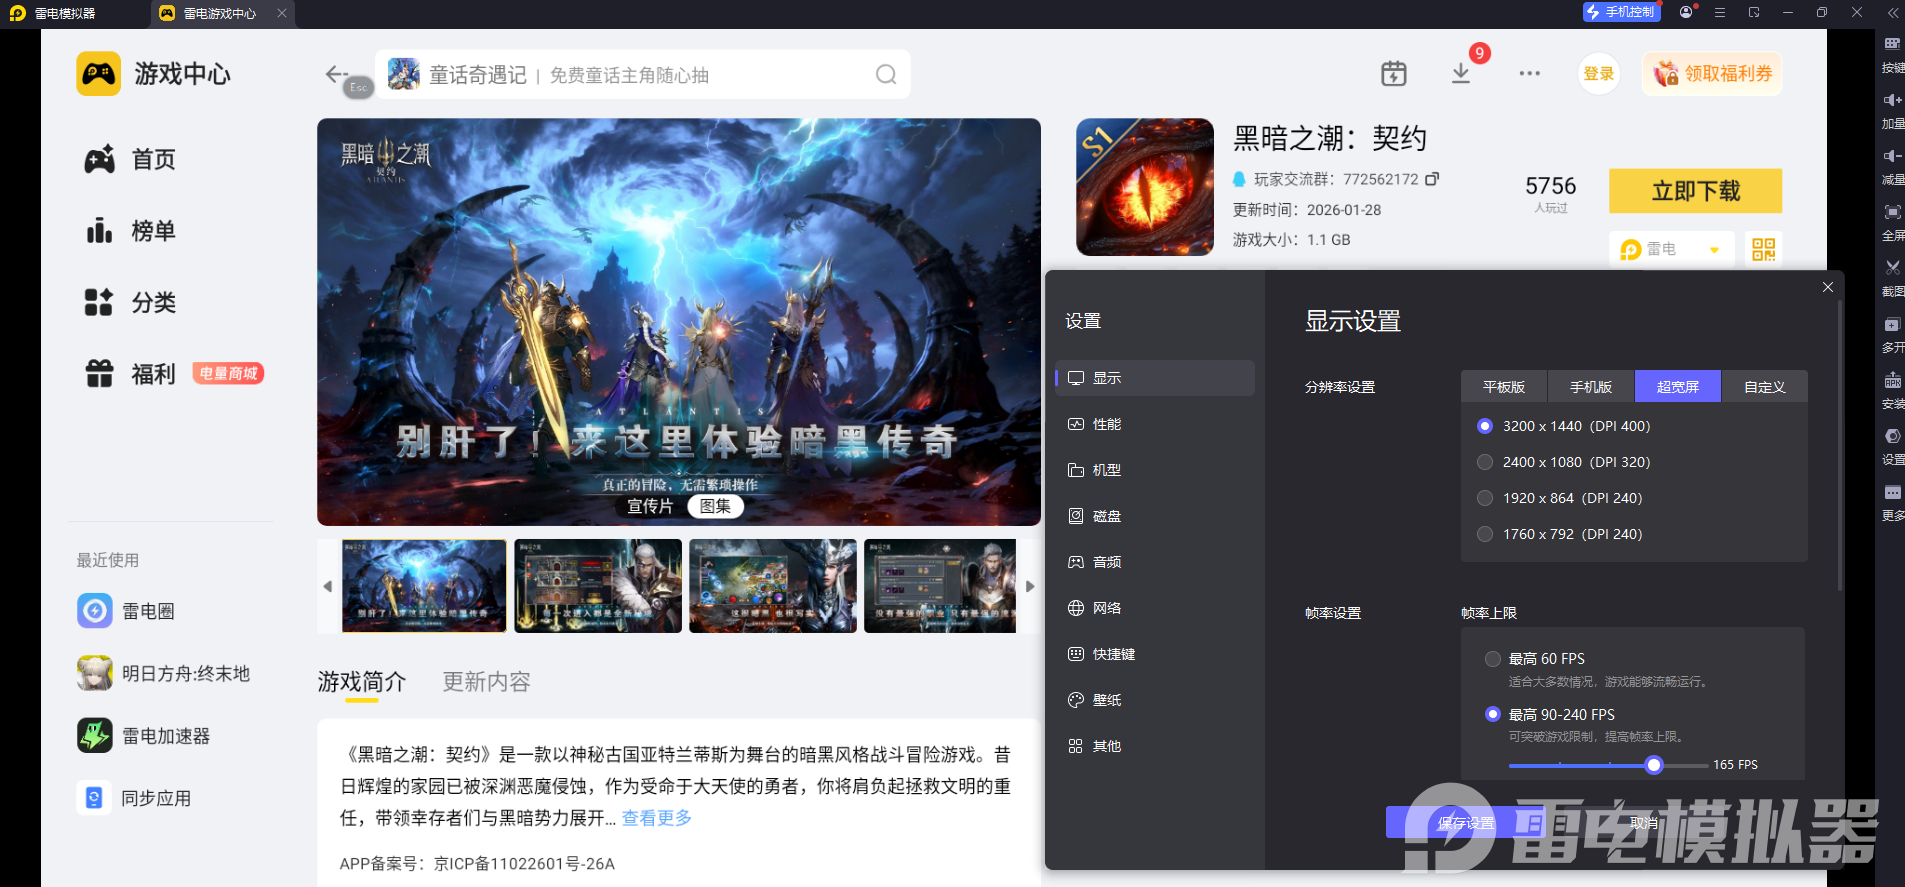Image resolution: width=1905 pixels, height=887 pixels.
Task: Open the three-dots more options icon
Action: click(x=1529, y=74)
